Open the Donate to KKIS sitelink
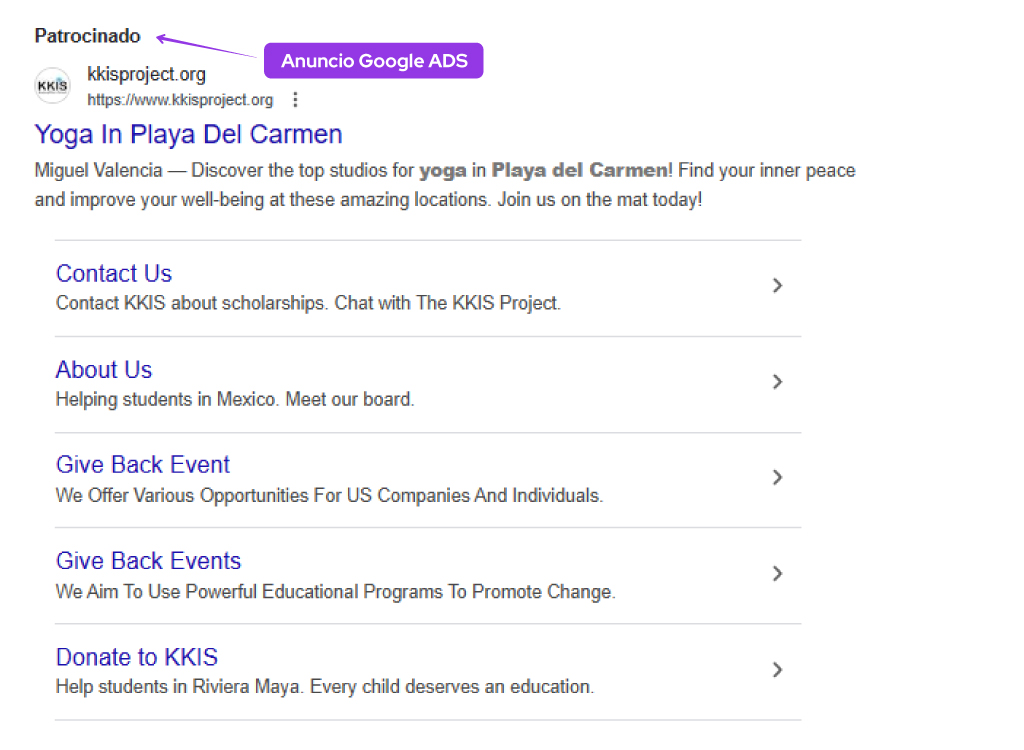The width and height of the screenshot is (1024, 750). (136, 657)
